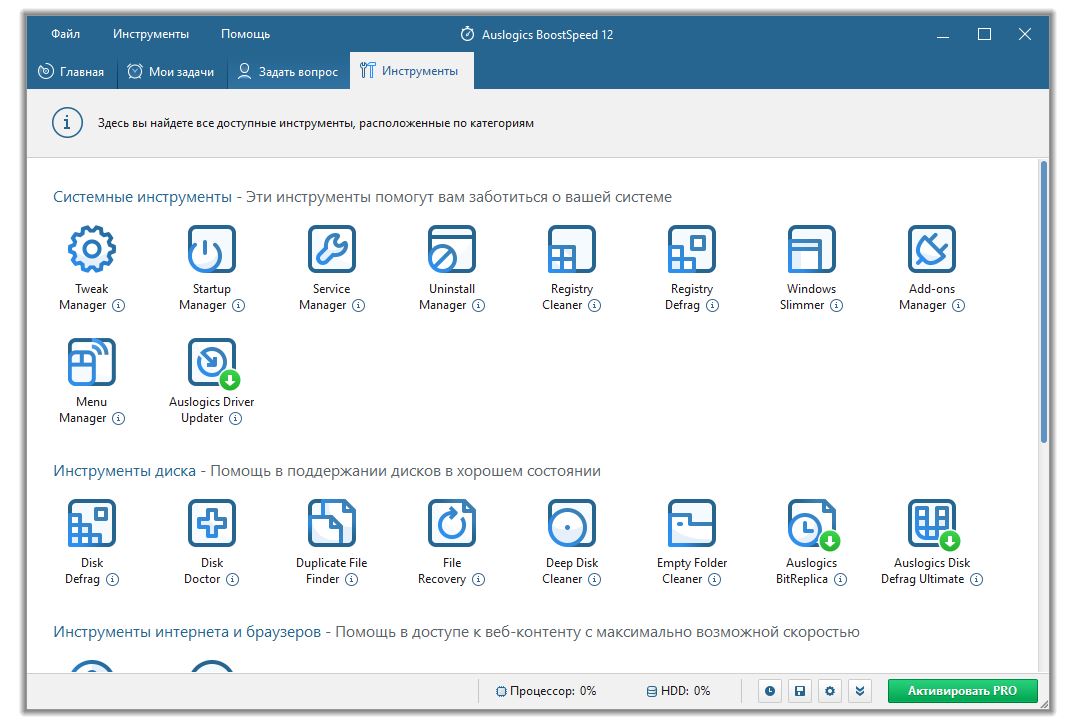Show info for Uninstall Manager

(x=479, y=306)
